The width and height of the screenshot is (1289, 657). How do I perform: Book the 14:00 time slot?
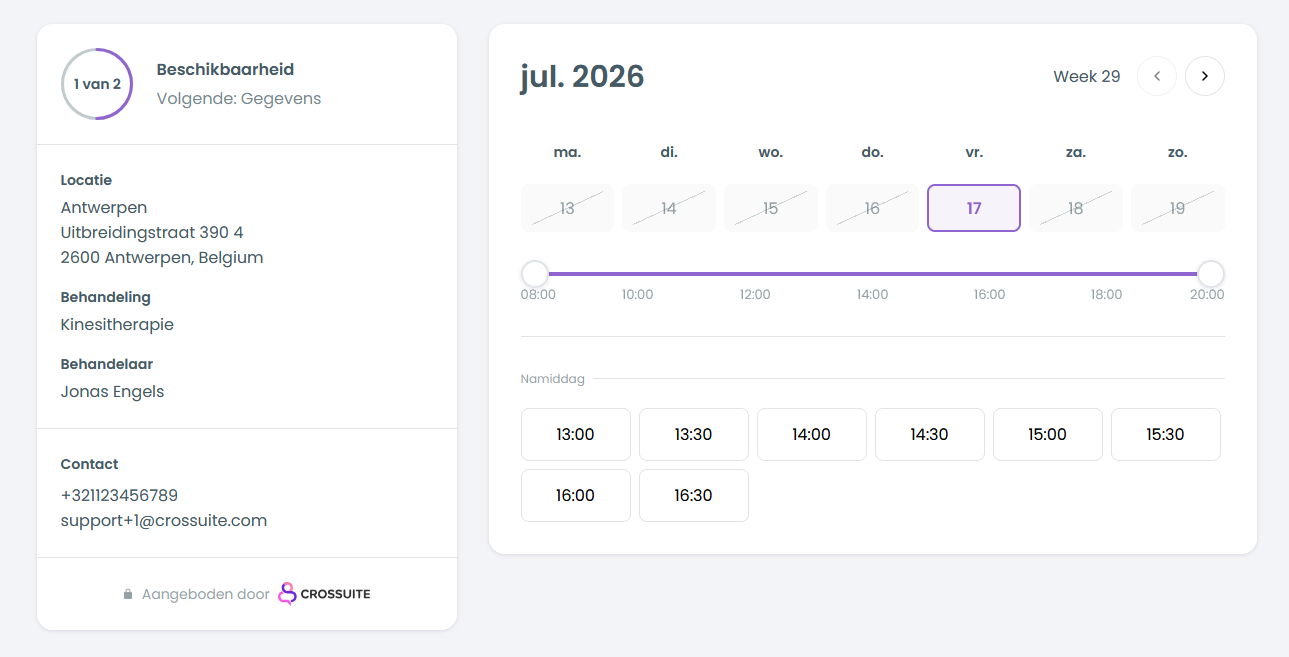tap(812, 435)
